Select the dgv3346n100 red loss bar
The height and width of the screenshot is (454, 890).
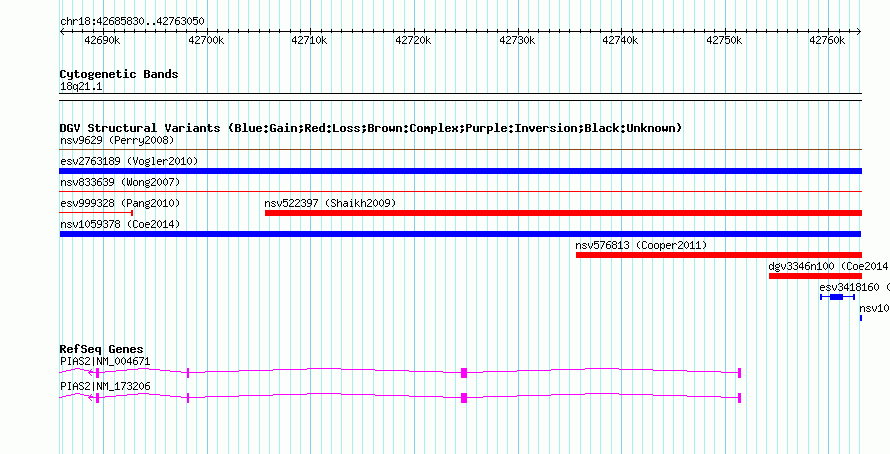815,276
